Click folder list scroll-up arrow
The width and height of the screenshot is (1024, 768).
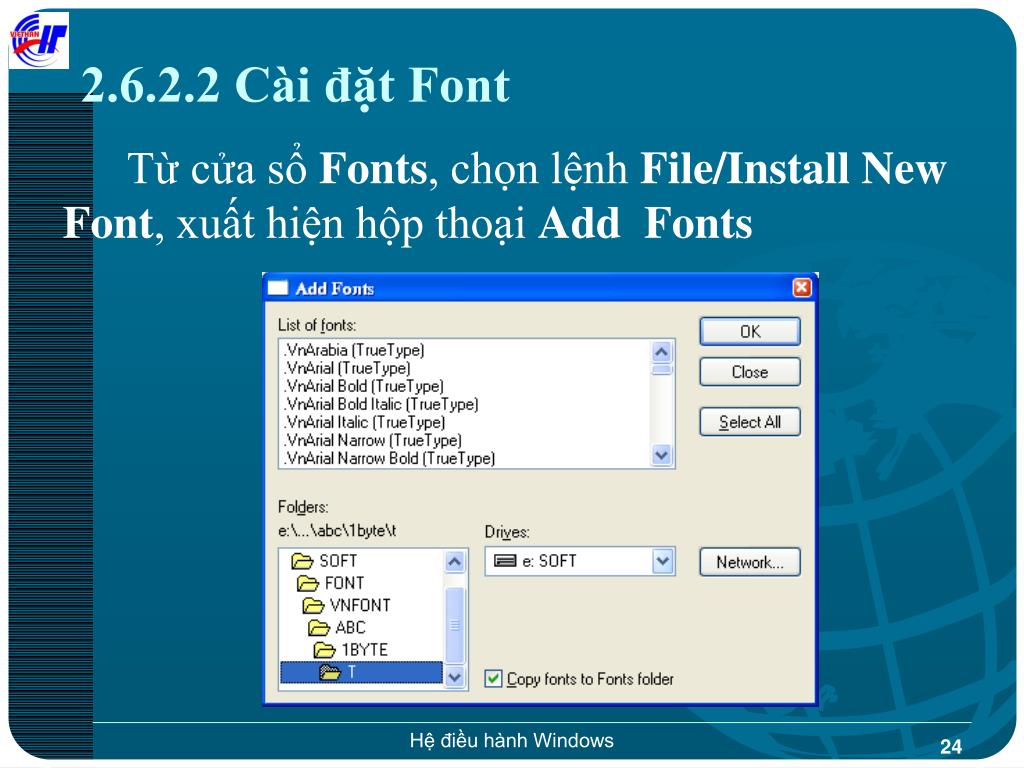pos(455,562)
